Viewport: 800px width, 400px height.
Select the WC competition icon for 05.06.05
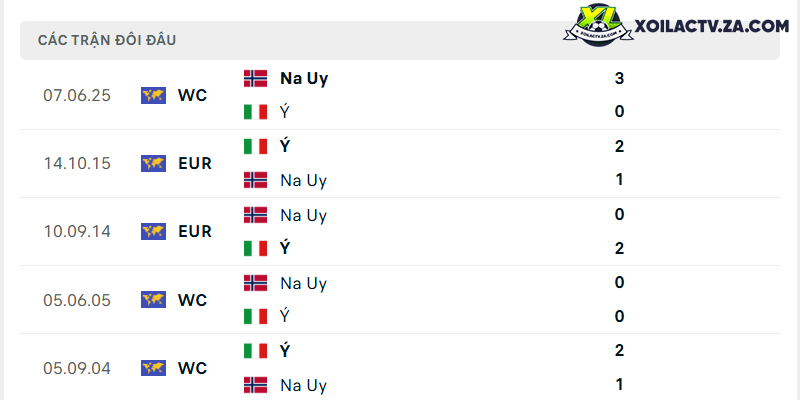point(153,299)
